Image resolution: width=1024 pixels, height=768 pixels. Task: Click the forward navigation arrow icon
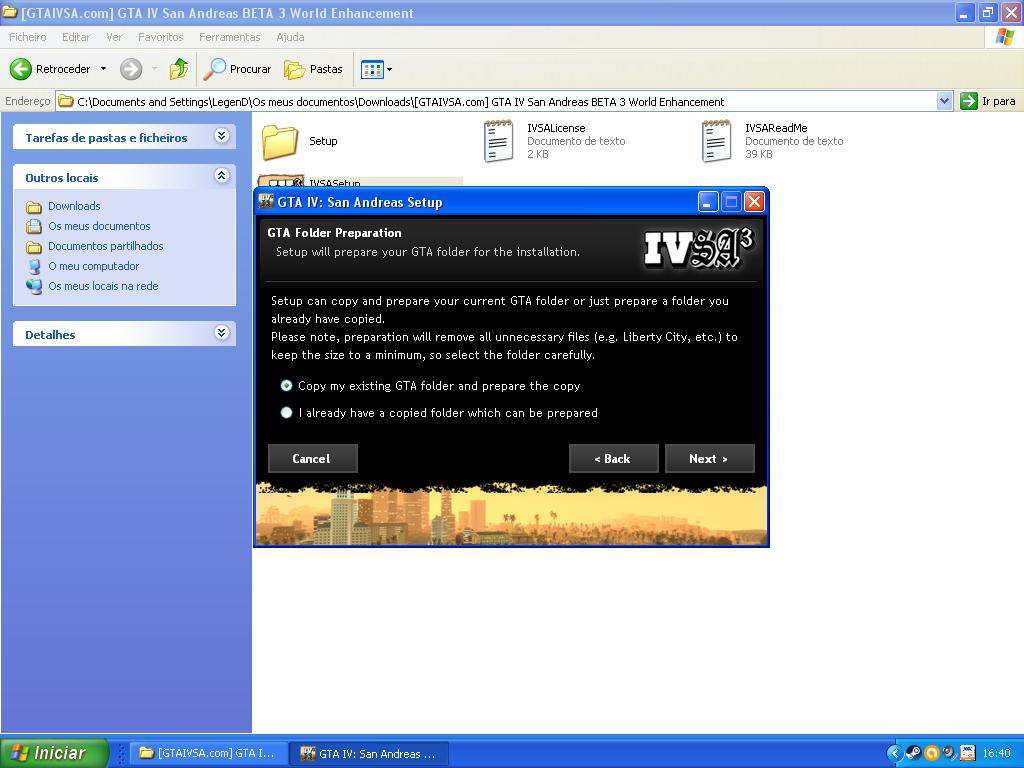click(x=131, y=69)
